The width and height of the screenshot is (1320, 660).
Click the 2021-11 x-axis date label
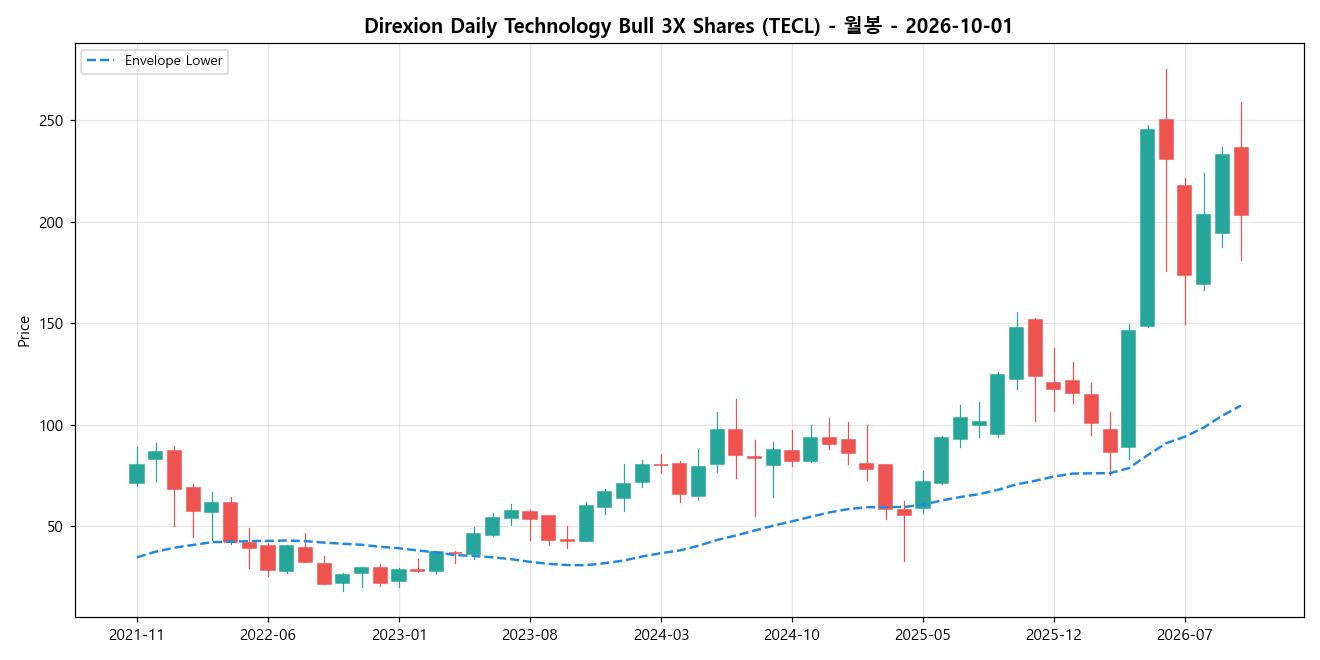click(x=137, y=635)
